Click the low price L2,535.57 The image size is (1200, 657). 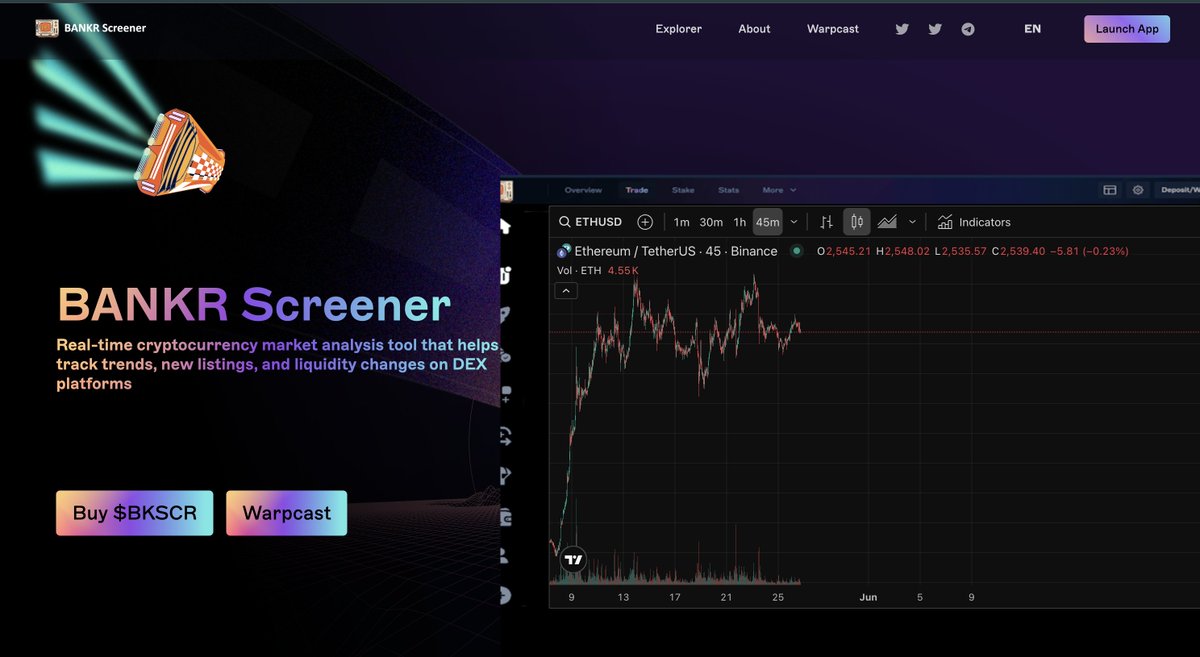(960, 251)
